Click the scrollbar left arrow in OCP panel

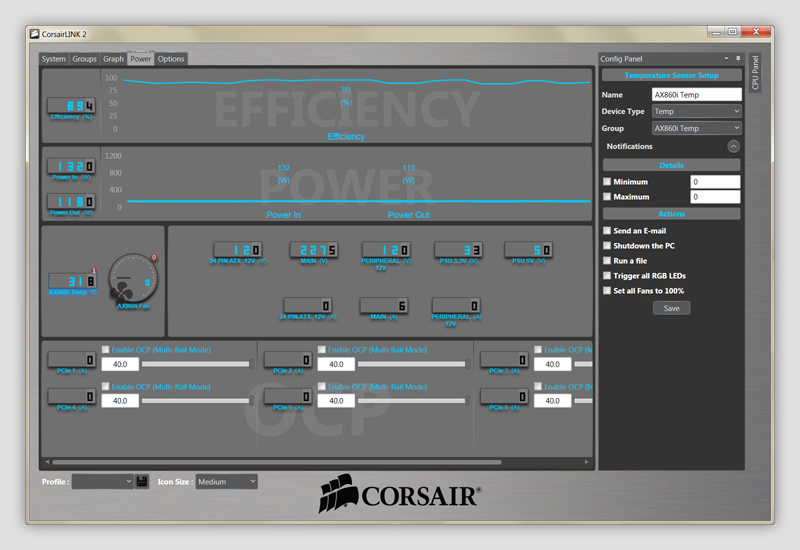(x=47, y=462)
